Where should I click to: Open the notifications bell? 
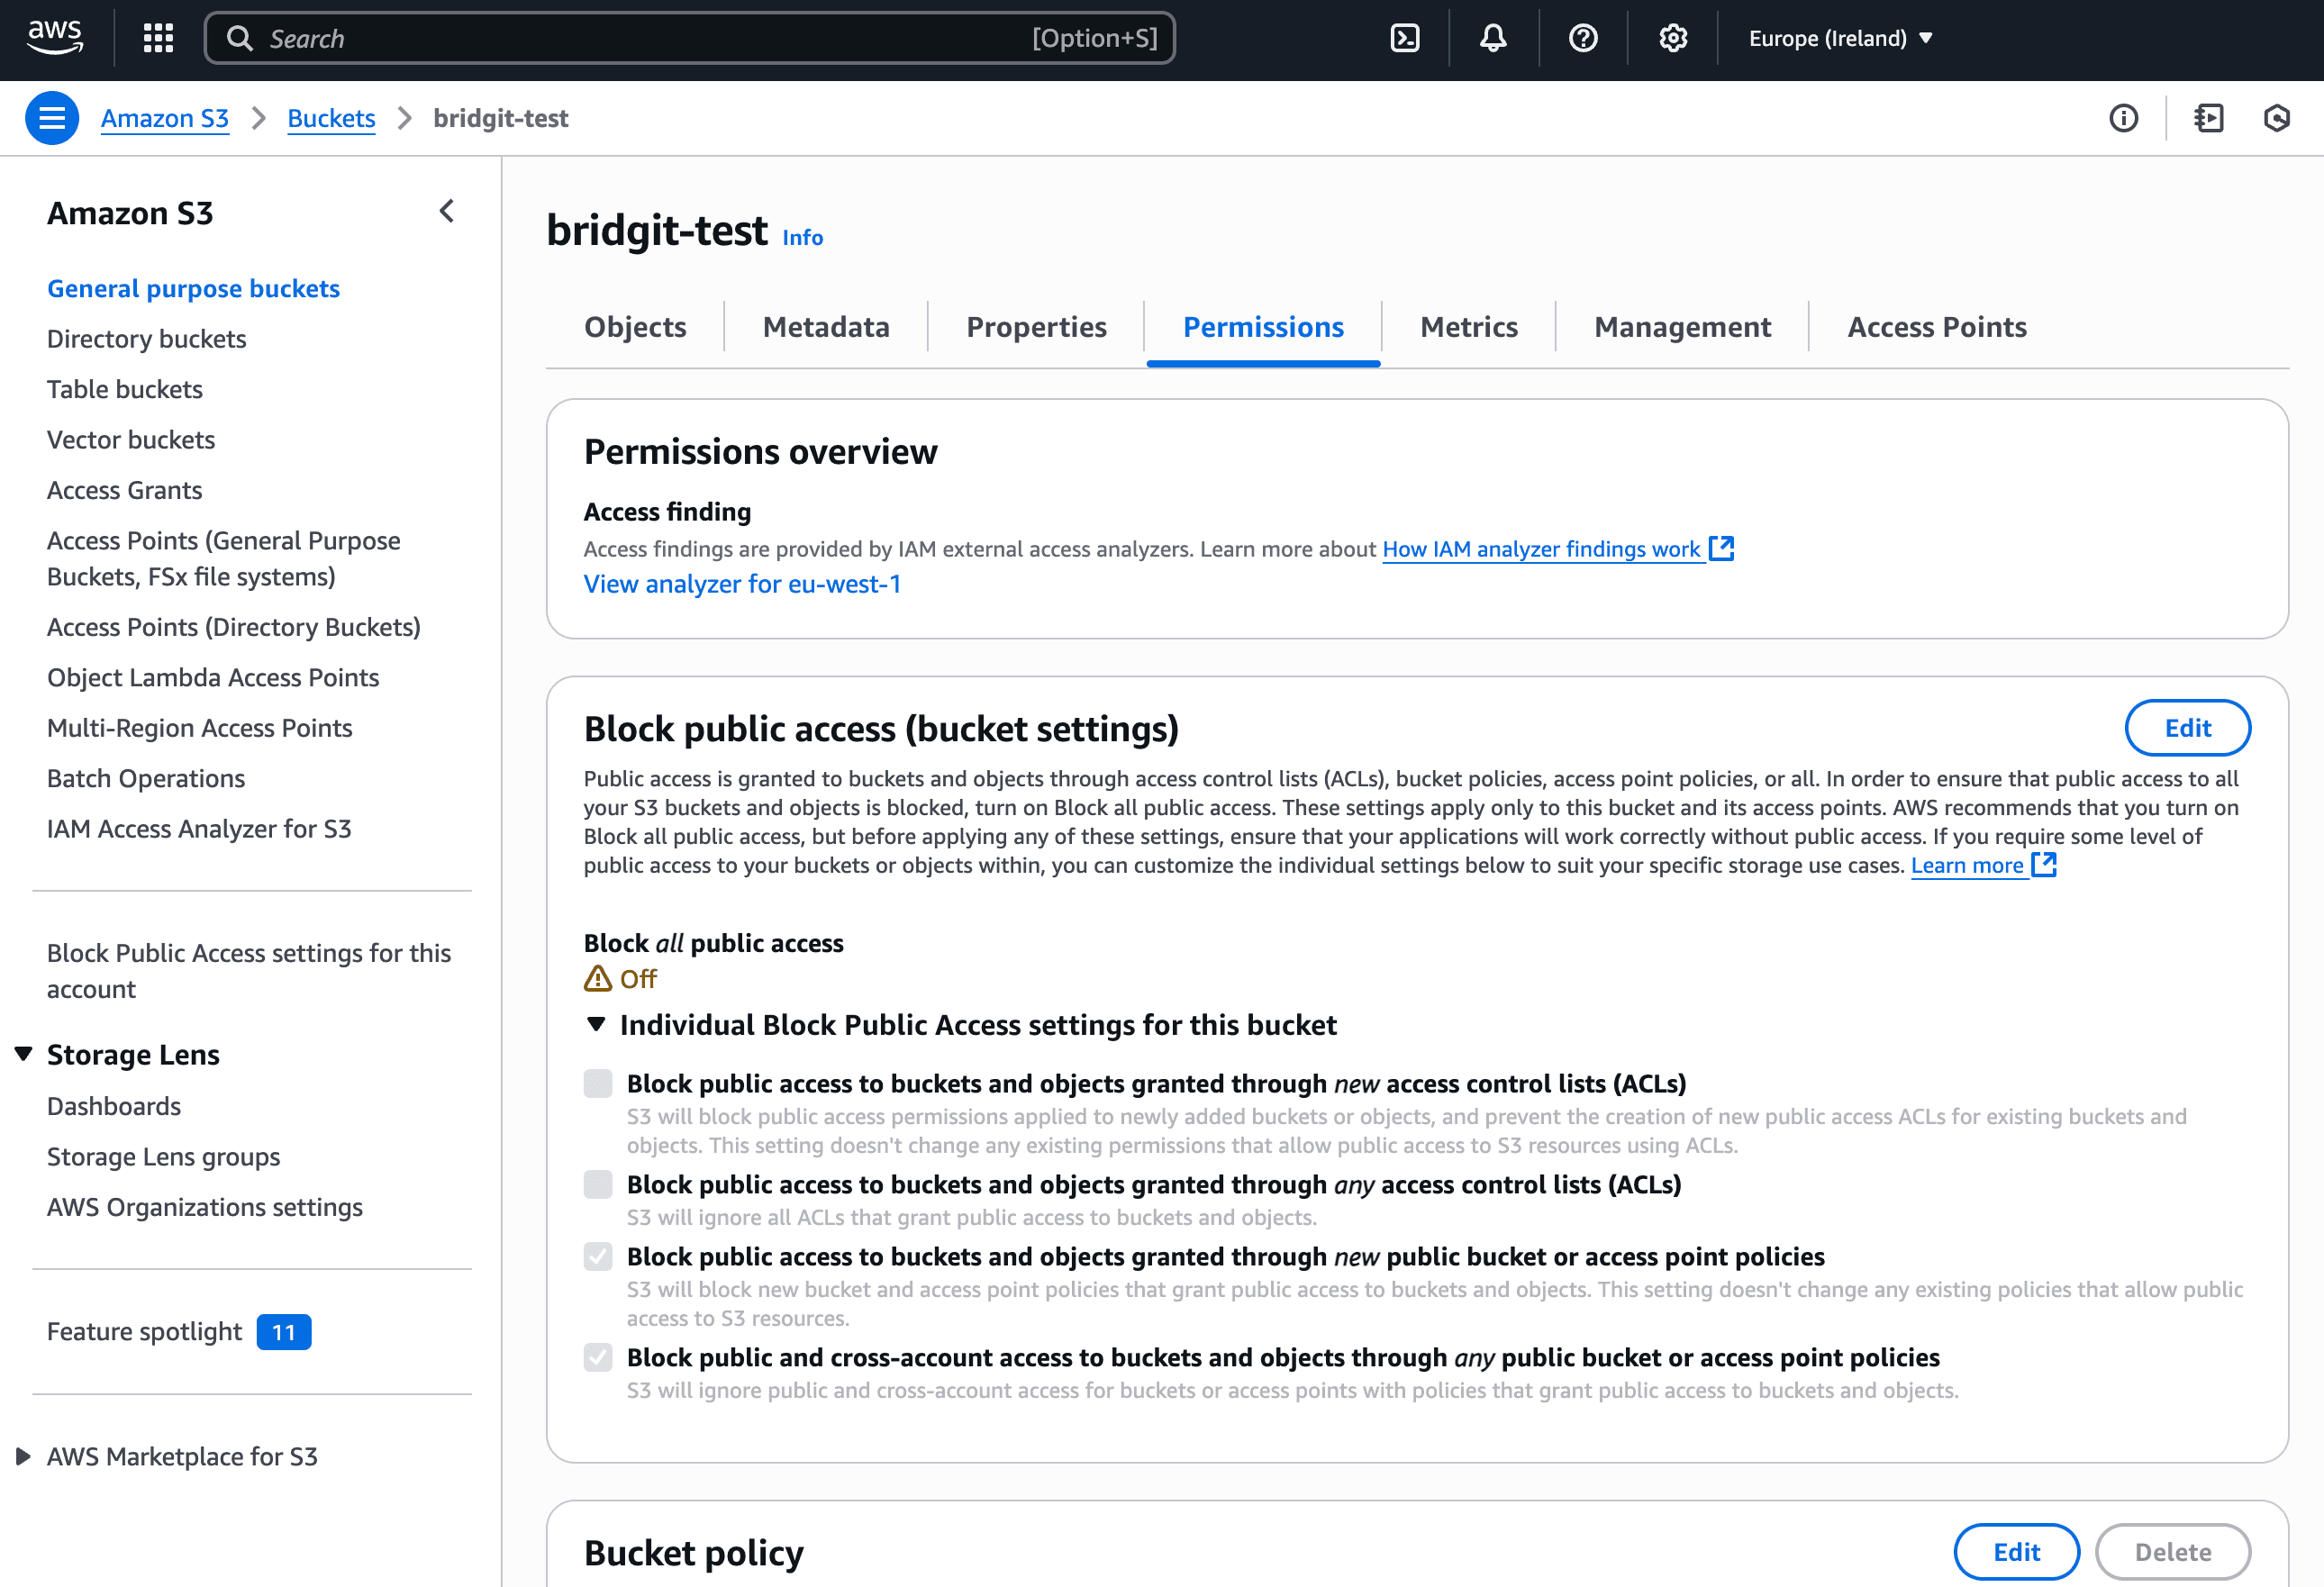(1492, 38)
